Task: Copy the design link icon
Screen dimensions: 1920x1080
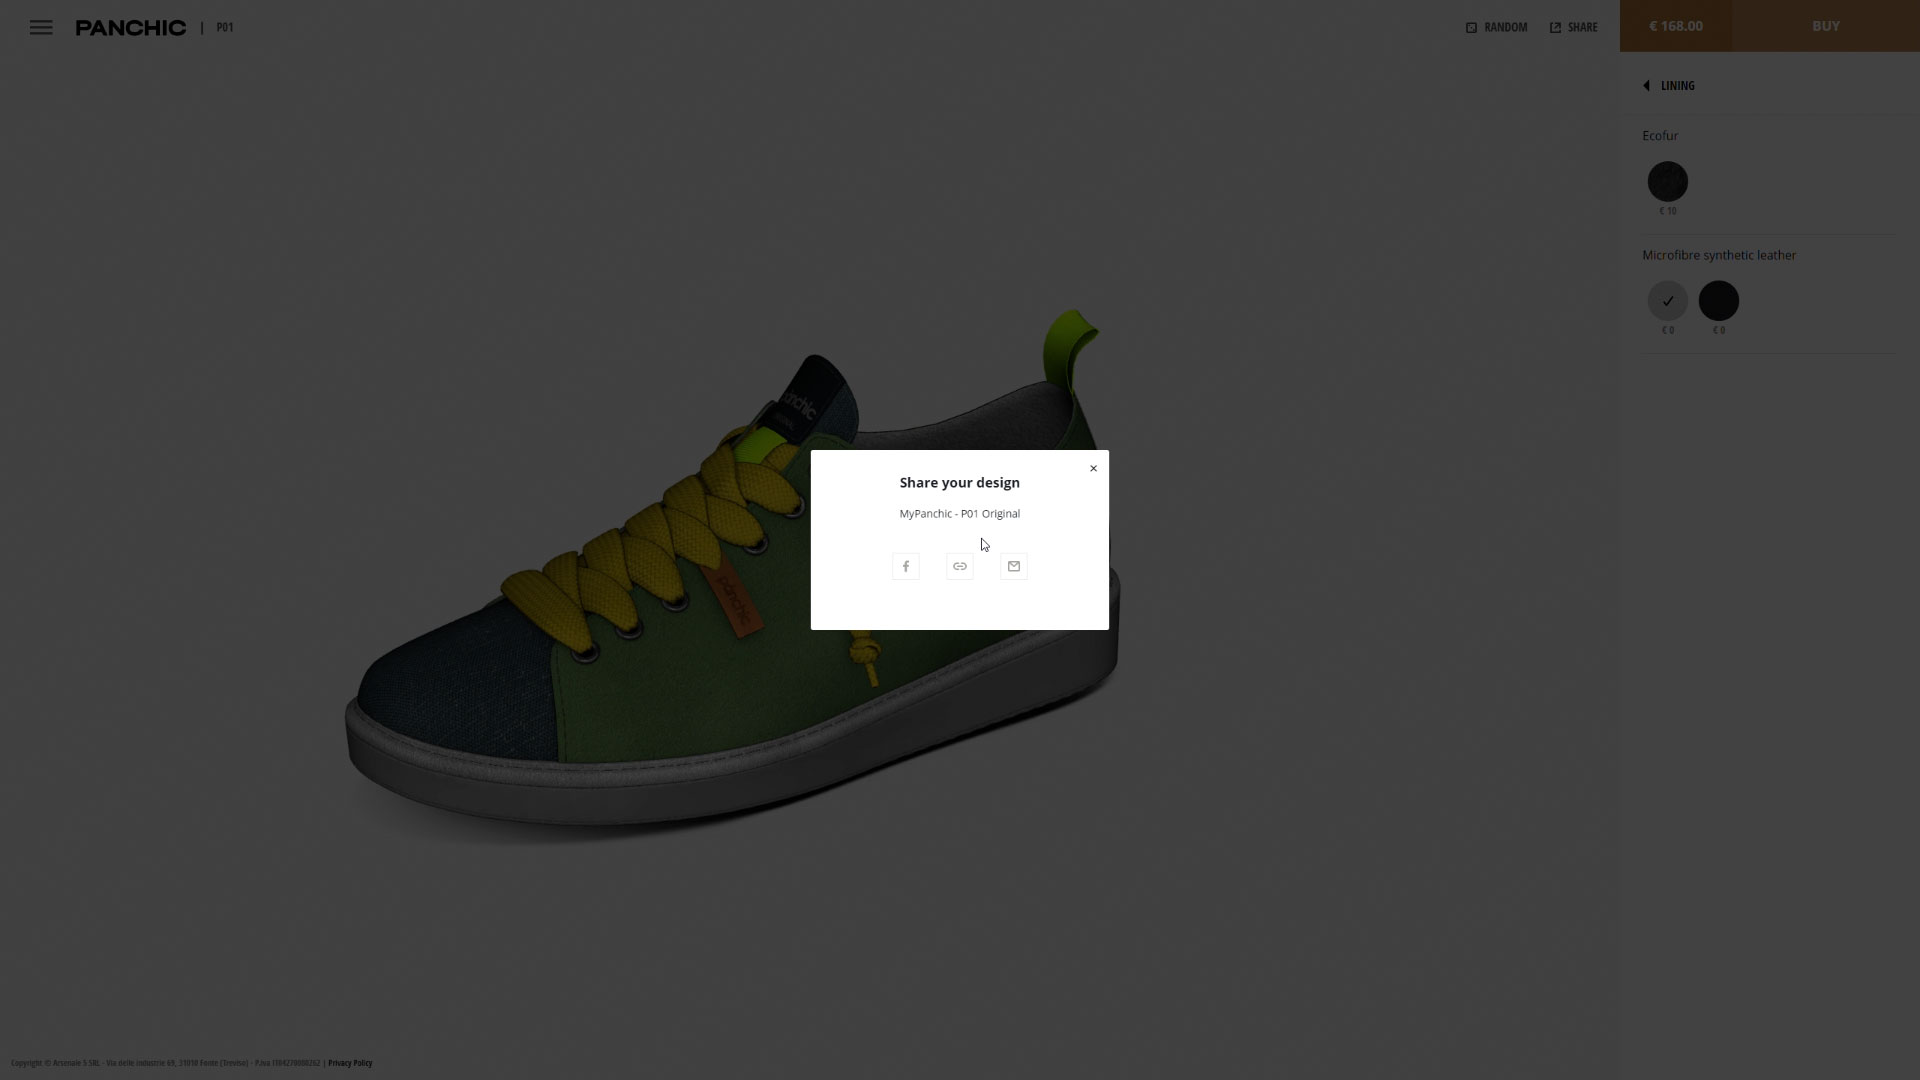Action: pos(959,567)
